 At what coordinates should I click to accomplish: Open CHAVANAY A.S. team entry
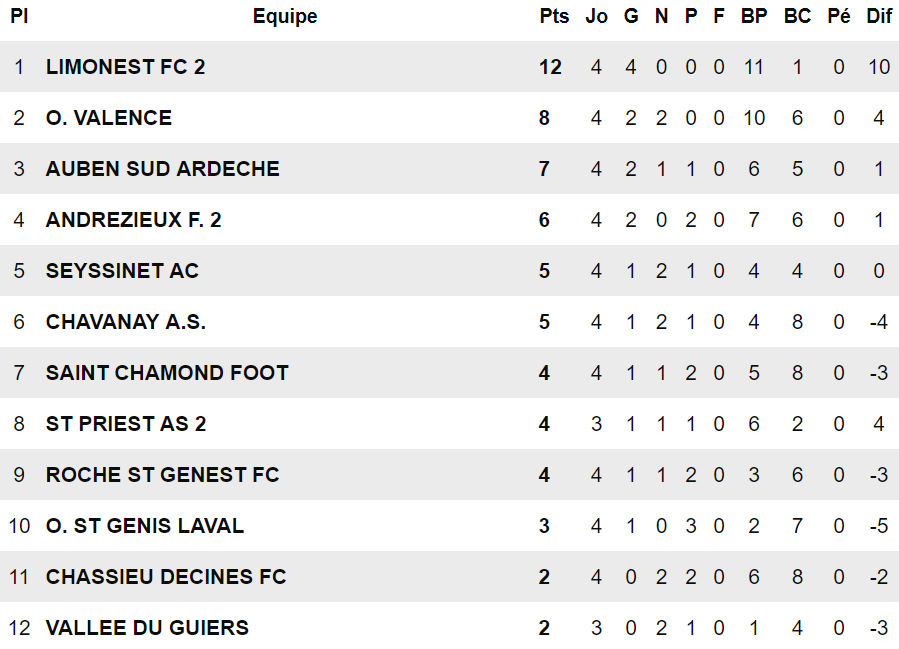(126, 322)
